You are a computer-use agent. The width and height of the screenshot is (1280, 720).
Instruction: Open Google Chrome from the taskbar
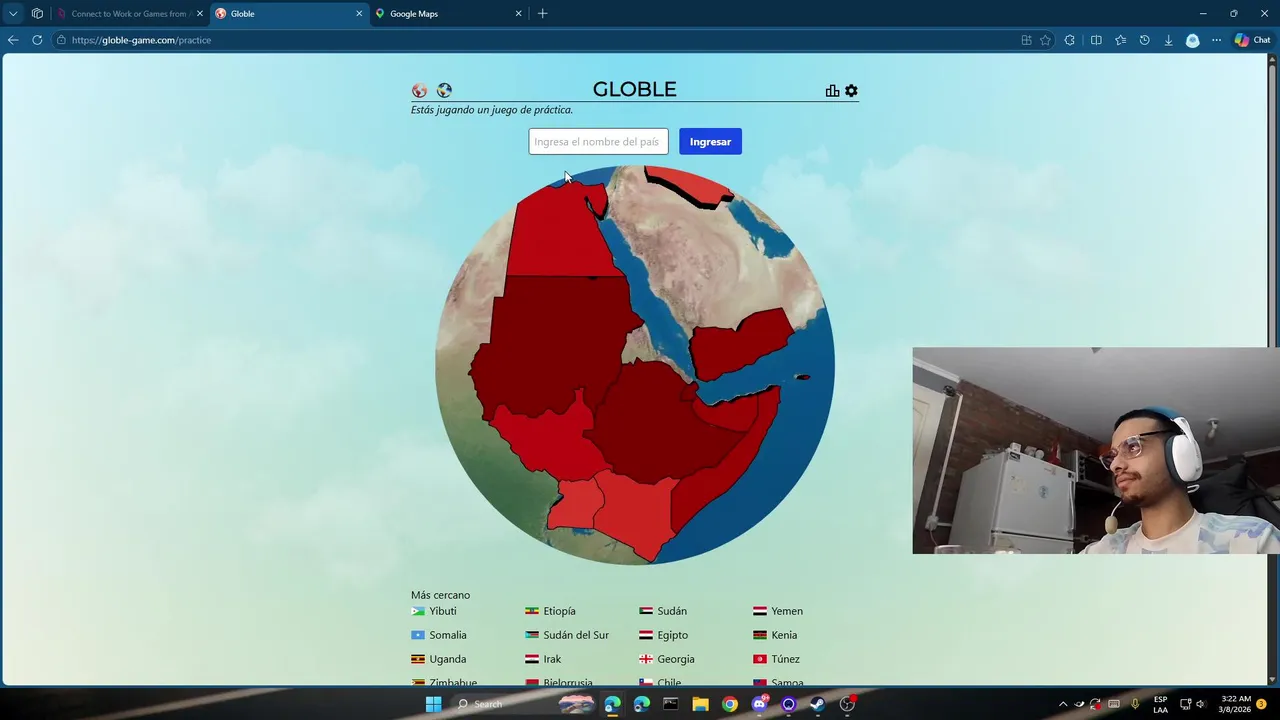(730, 704)
